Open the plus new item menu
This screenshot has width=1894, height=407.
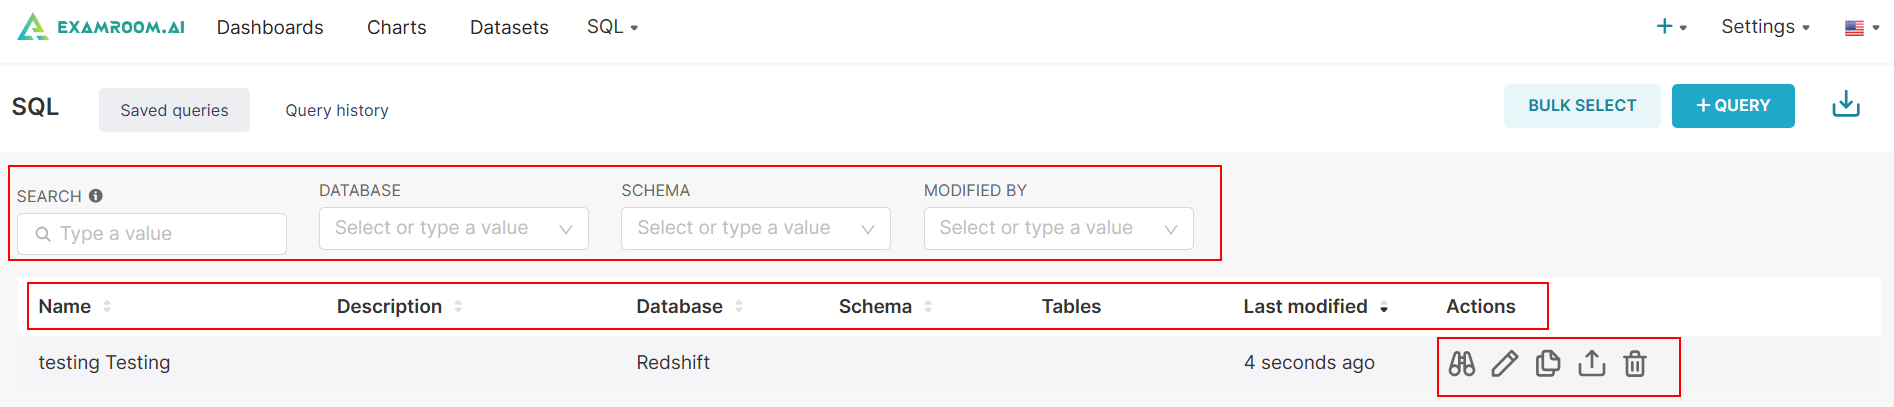(1670, 27)
